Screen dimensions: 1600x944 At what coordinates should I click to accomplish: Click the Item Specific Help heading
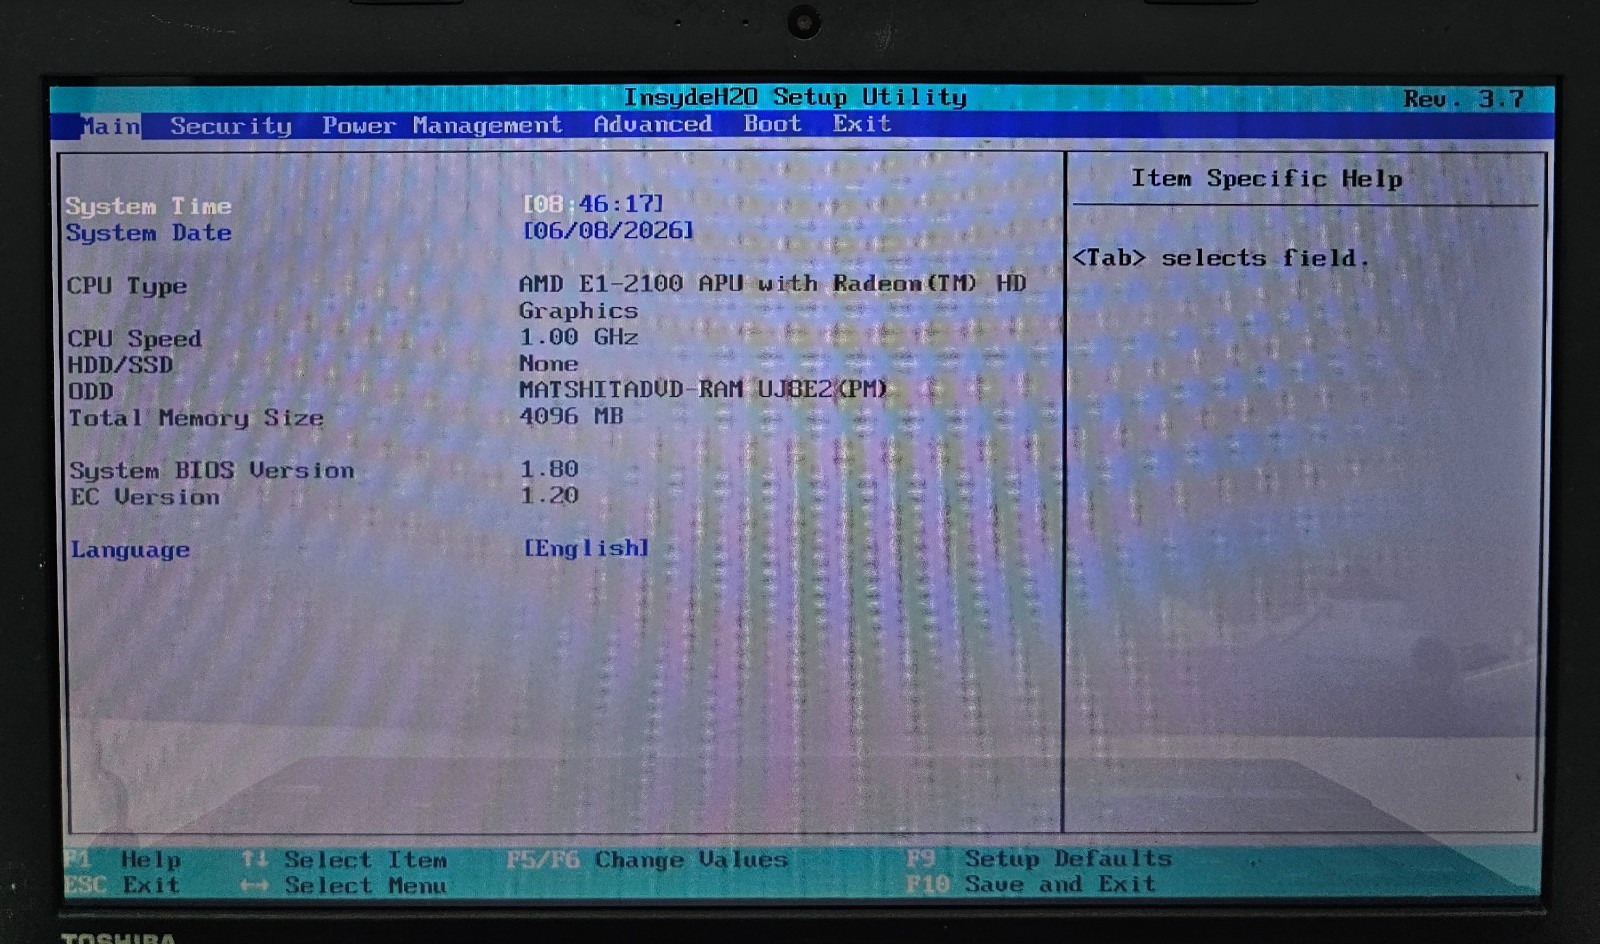click(1266, 179)
